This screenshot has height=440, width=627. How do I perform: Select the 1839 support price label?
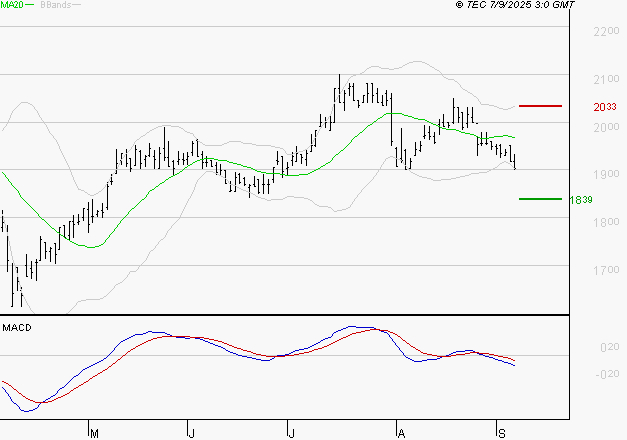tap(581, 199)
